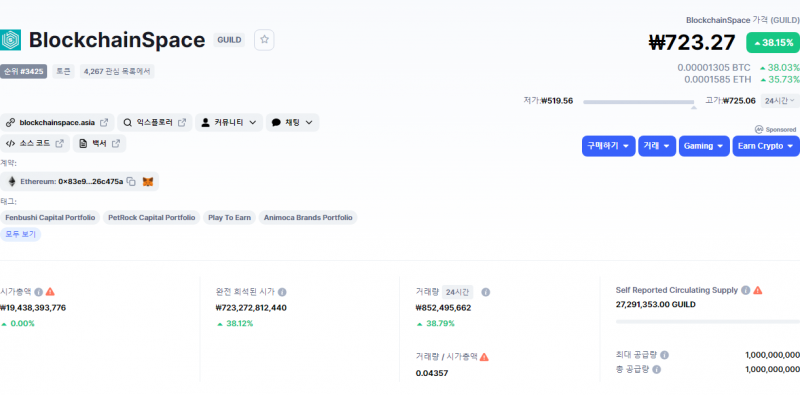
Task: Click the 24시간 selector next to 거래량
Action: pos(457,292)
